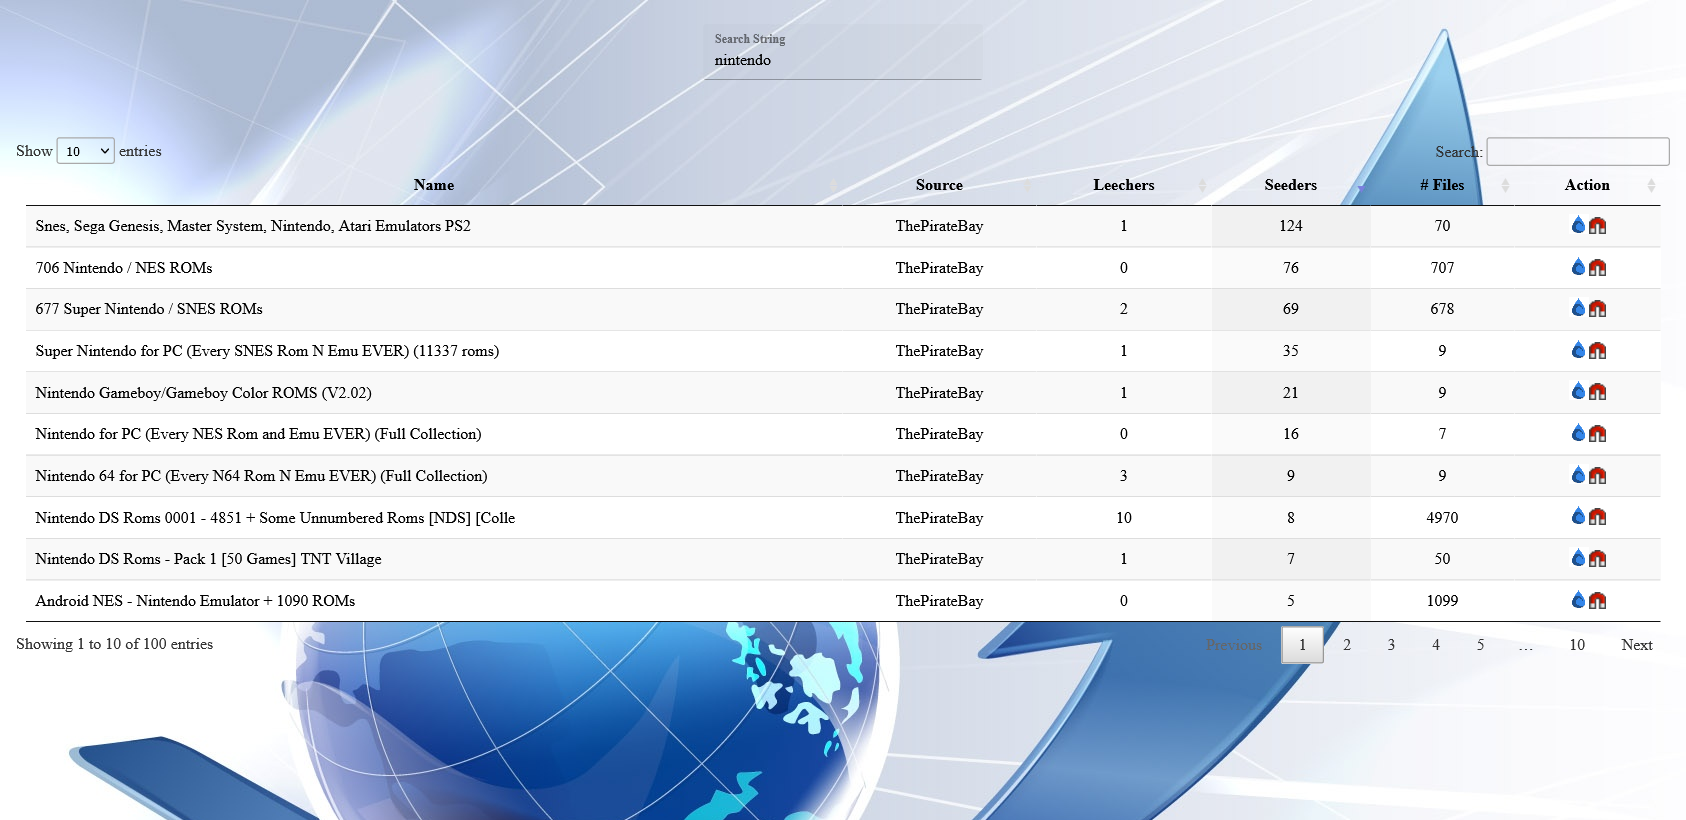Click the files count 707
Image resolution: width=1686 pixels, height=820 pixels.
click(x=1442, y=268)
